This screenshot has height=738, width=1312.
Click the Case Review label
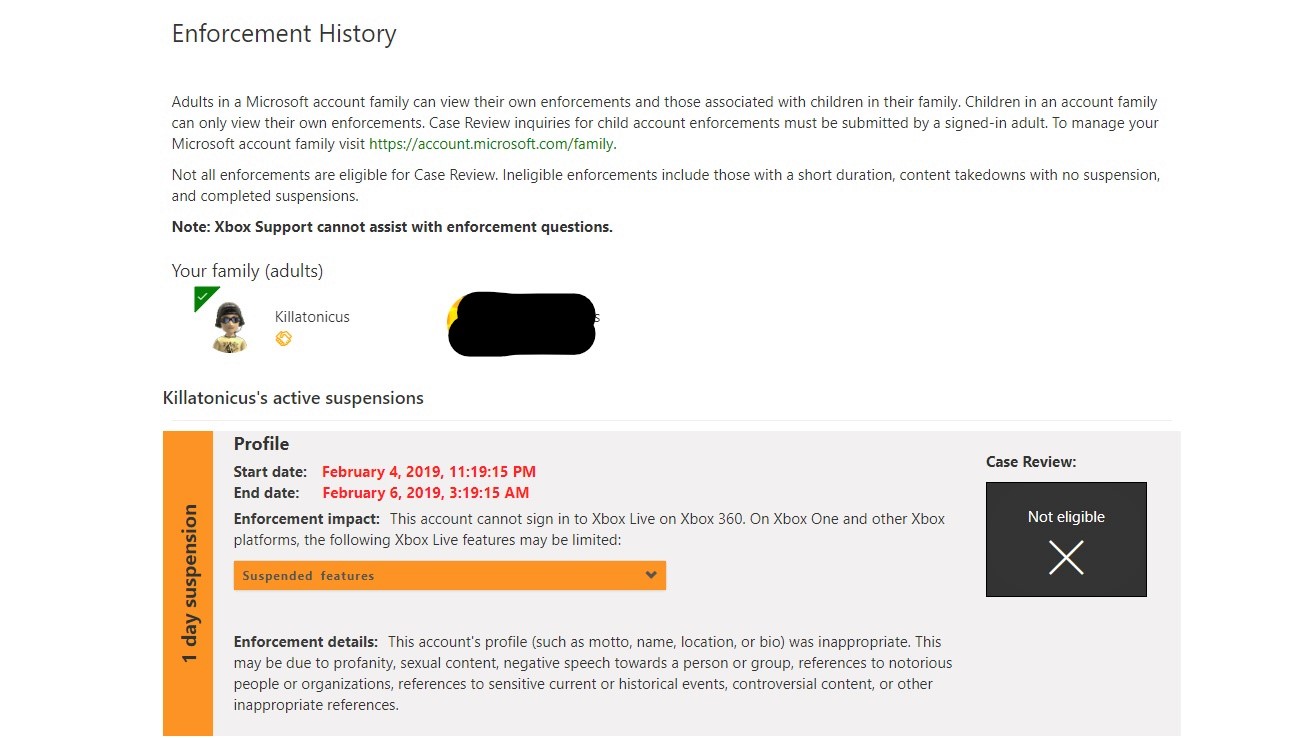tap(1031, 462)
